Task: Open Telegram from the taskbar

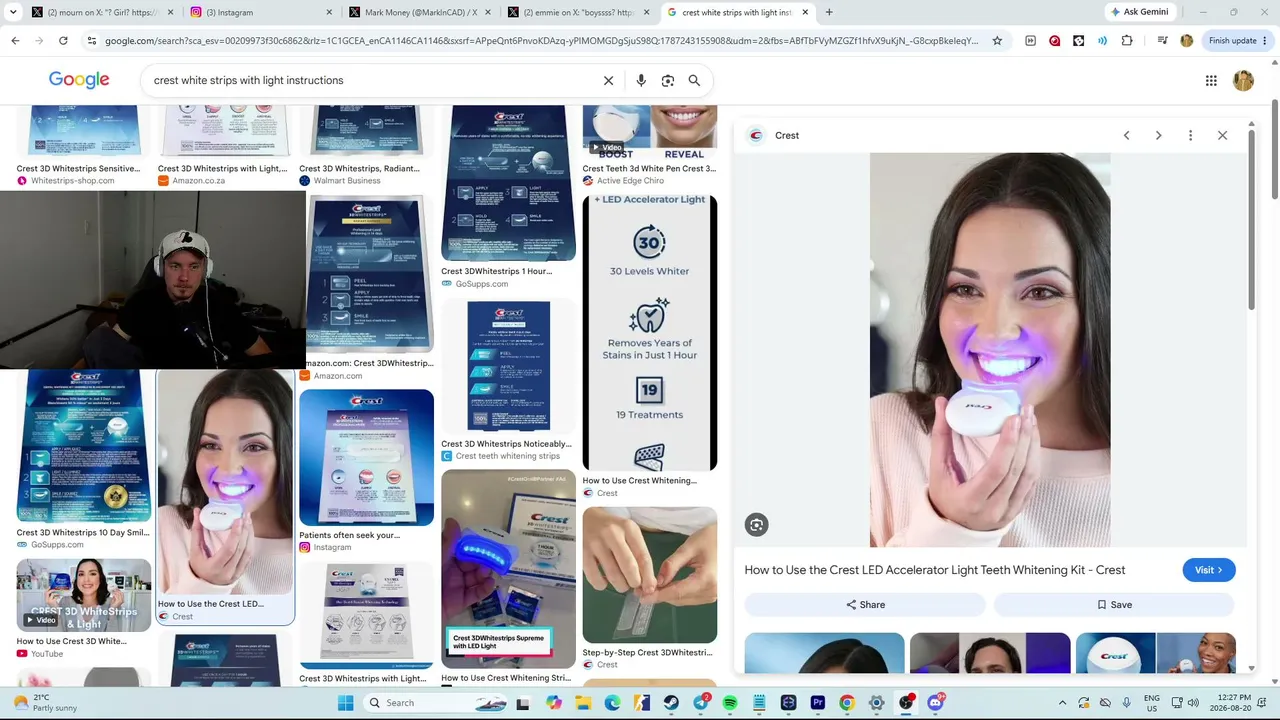Action: click(700, 703)
